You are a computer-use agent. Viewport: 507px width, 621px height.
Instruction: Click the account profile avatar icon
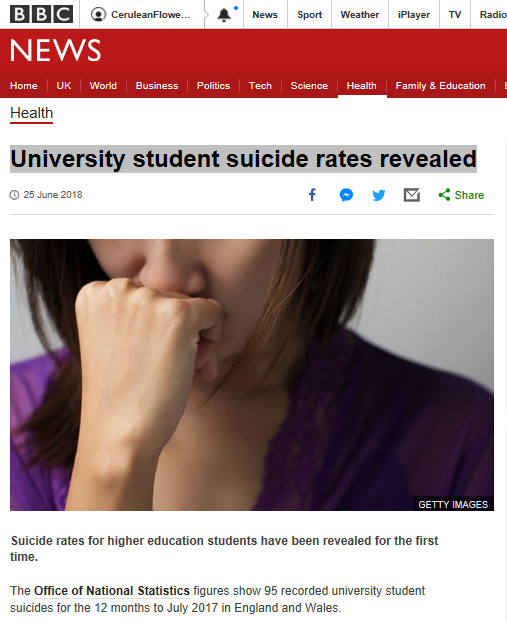point(98,15)
